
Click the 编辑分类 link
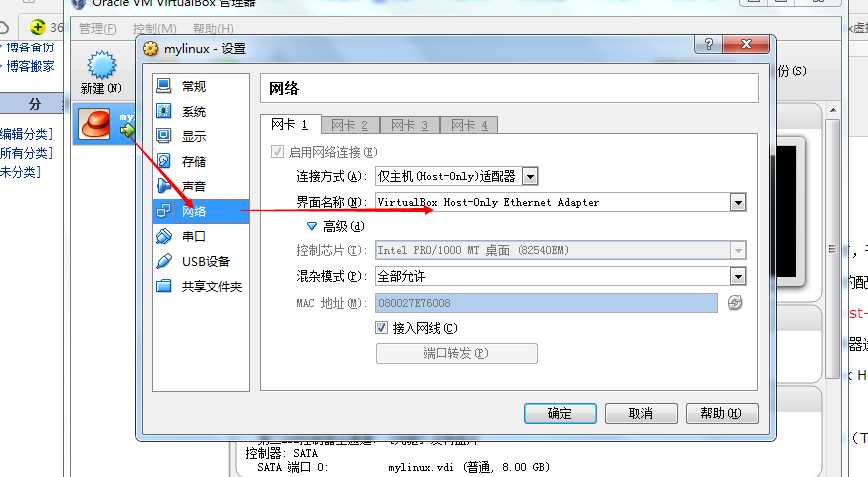26,134
